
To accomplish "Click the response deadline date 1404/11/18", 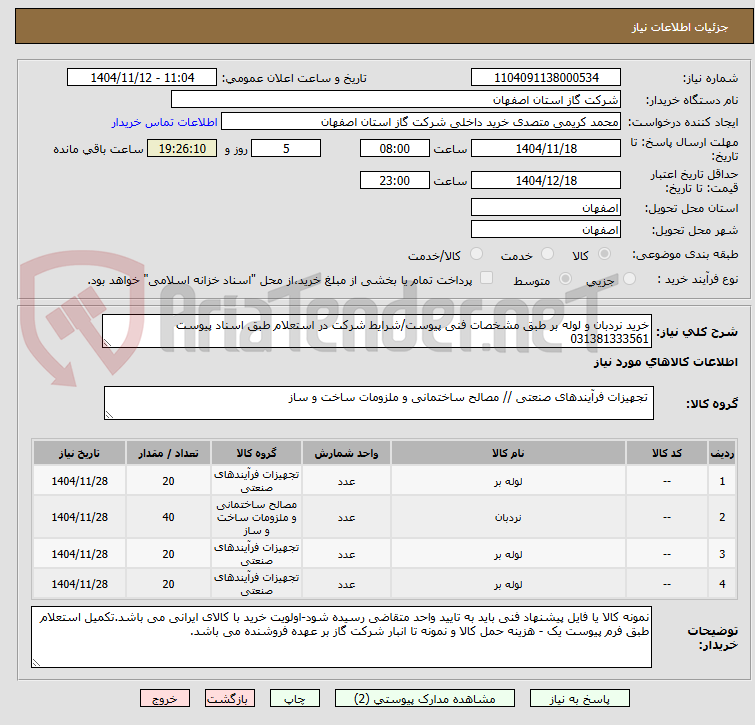I will click(x=546, y=148).
